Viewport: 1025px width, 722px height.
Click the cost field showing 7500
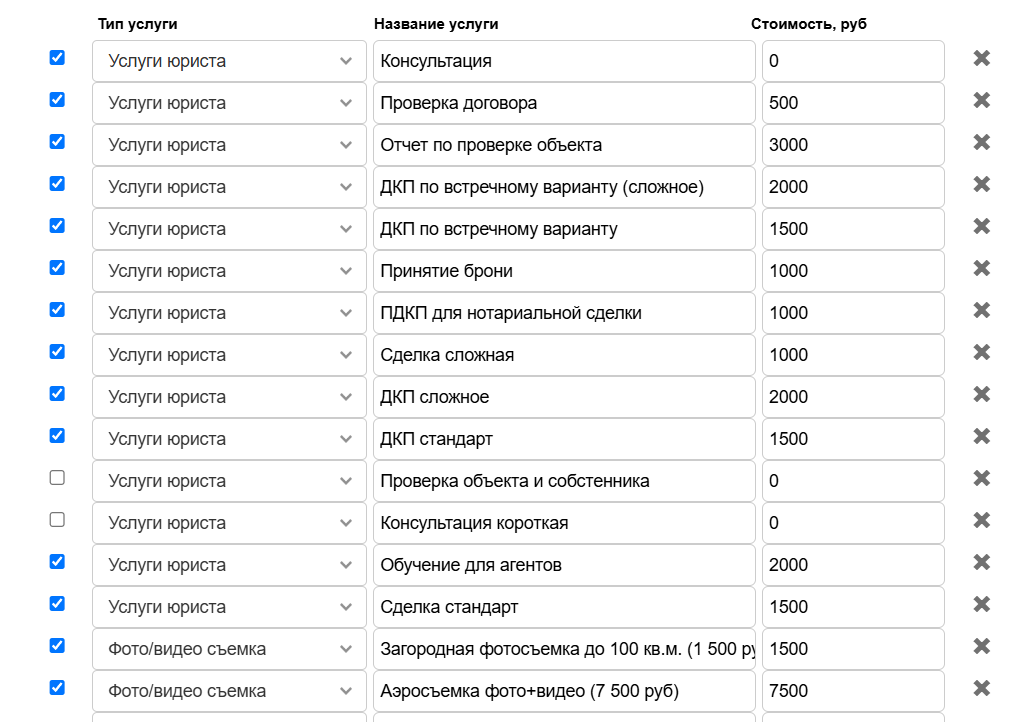coord(852,691)
